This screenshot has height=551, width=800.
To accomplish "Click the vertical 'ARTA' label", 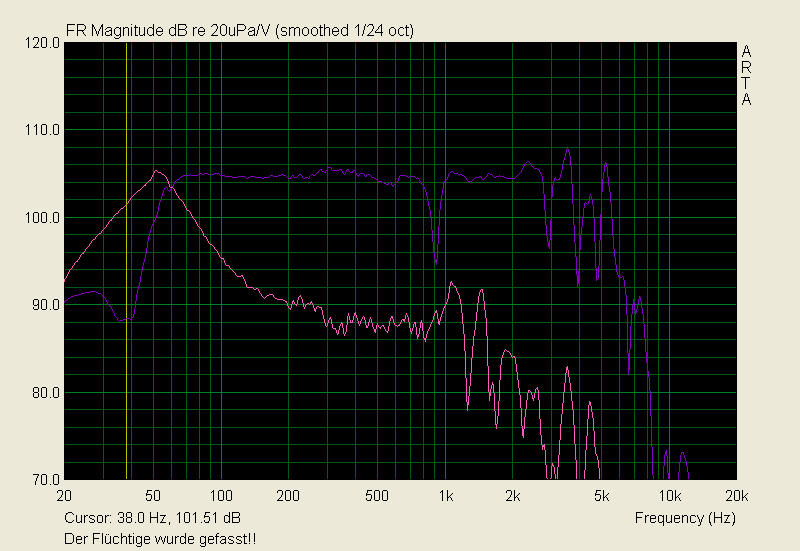I will (x=746, y=76).
